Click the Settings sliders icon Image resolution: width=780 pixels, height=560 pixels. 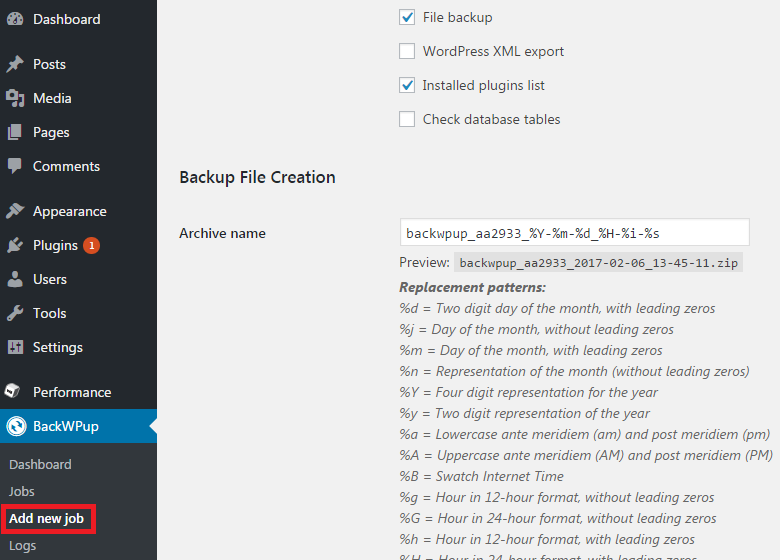tap(15, 347)
